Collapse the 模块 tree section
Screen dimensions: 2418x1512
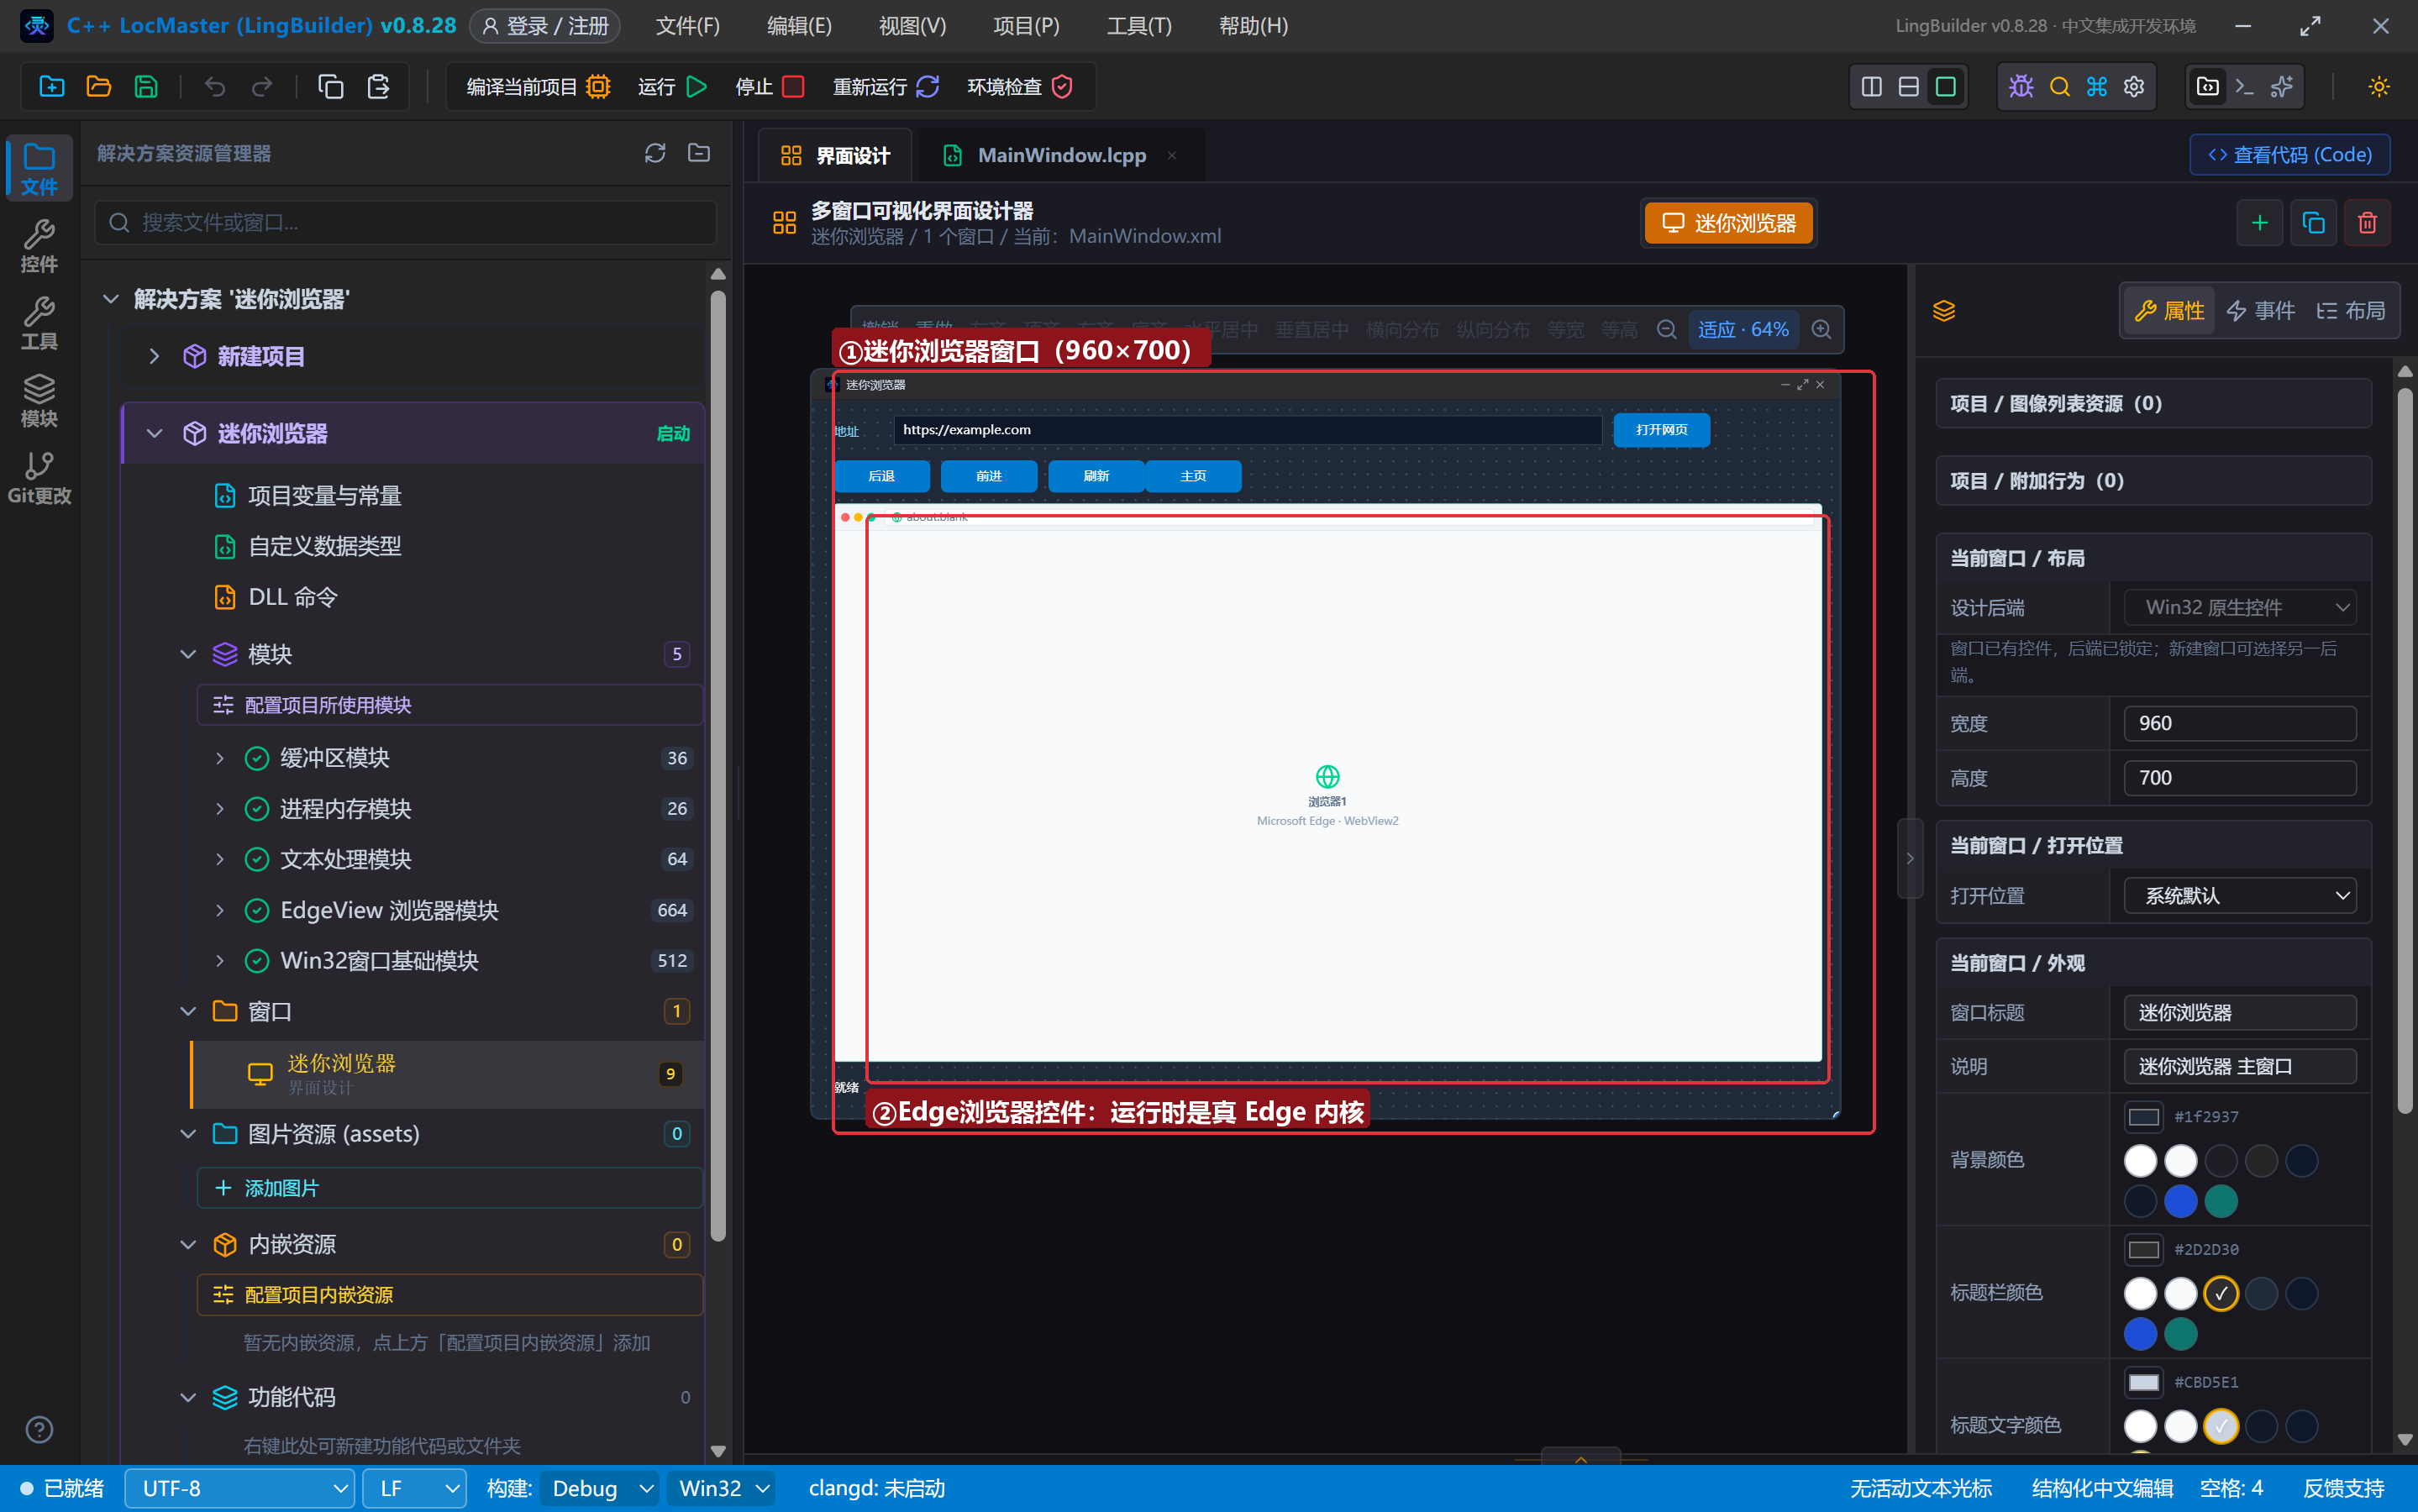[x=188, y=654]
